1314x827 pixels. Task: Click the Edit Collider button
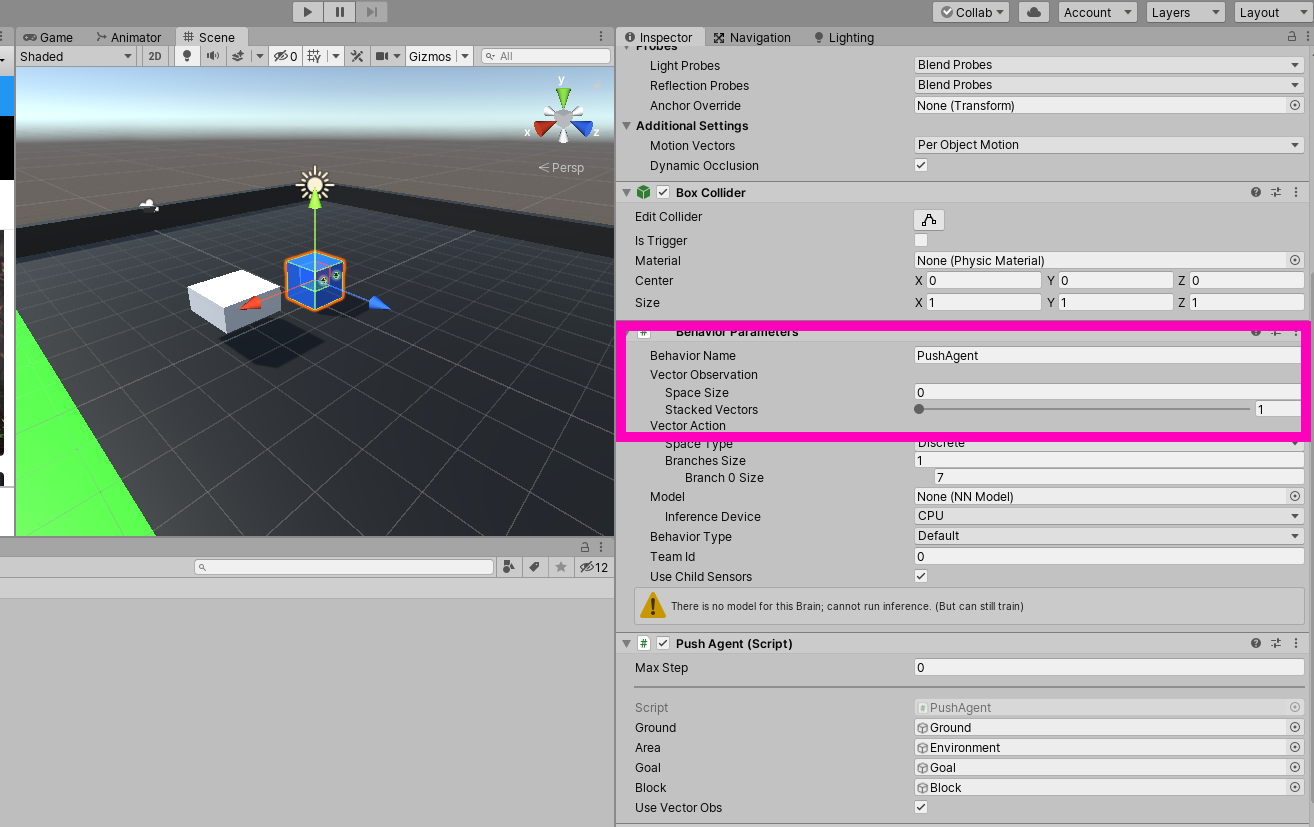929,219
